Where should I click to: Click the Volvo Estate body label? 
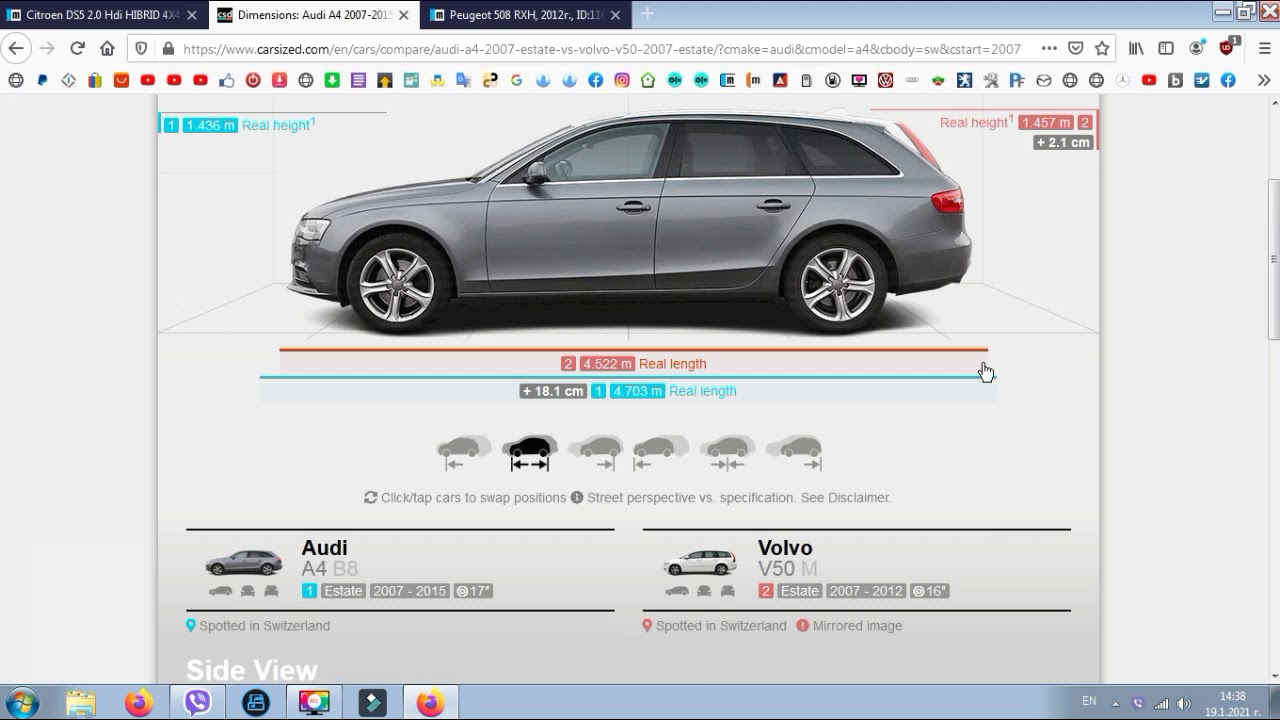[800, 591]
